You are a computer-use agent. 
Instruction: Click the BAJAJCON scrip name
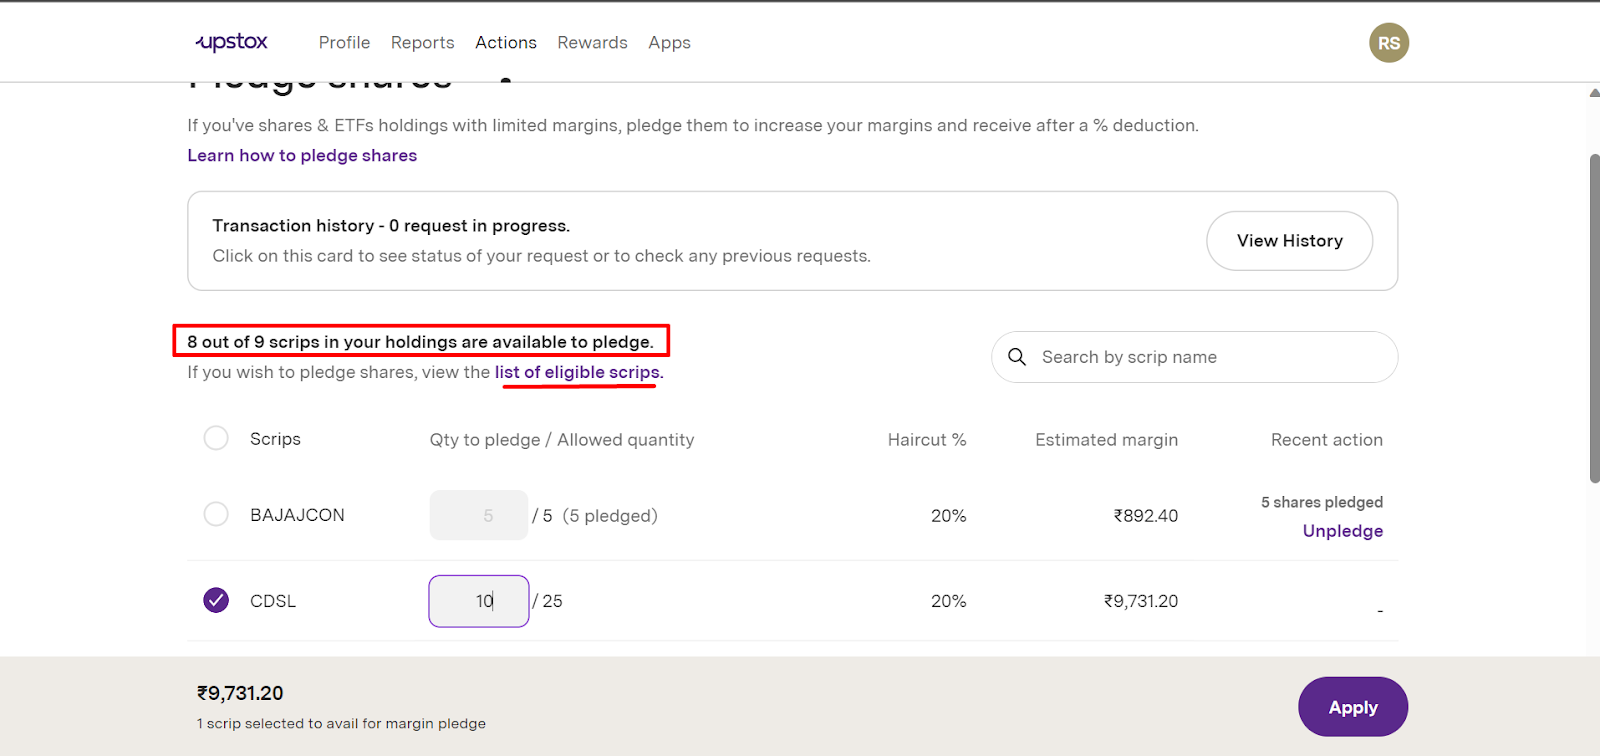297,515
